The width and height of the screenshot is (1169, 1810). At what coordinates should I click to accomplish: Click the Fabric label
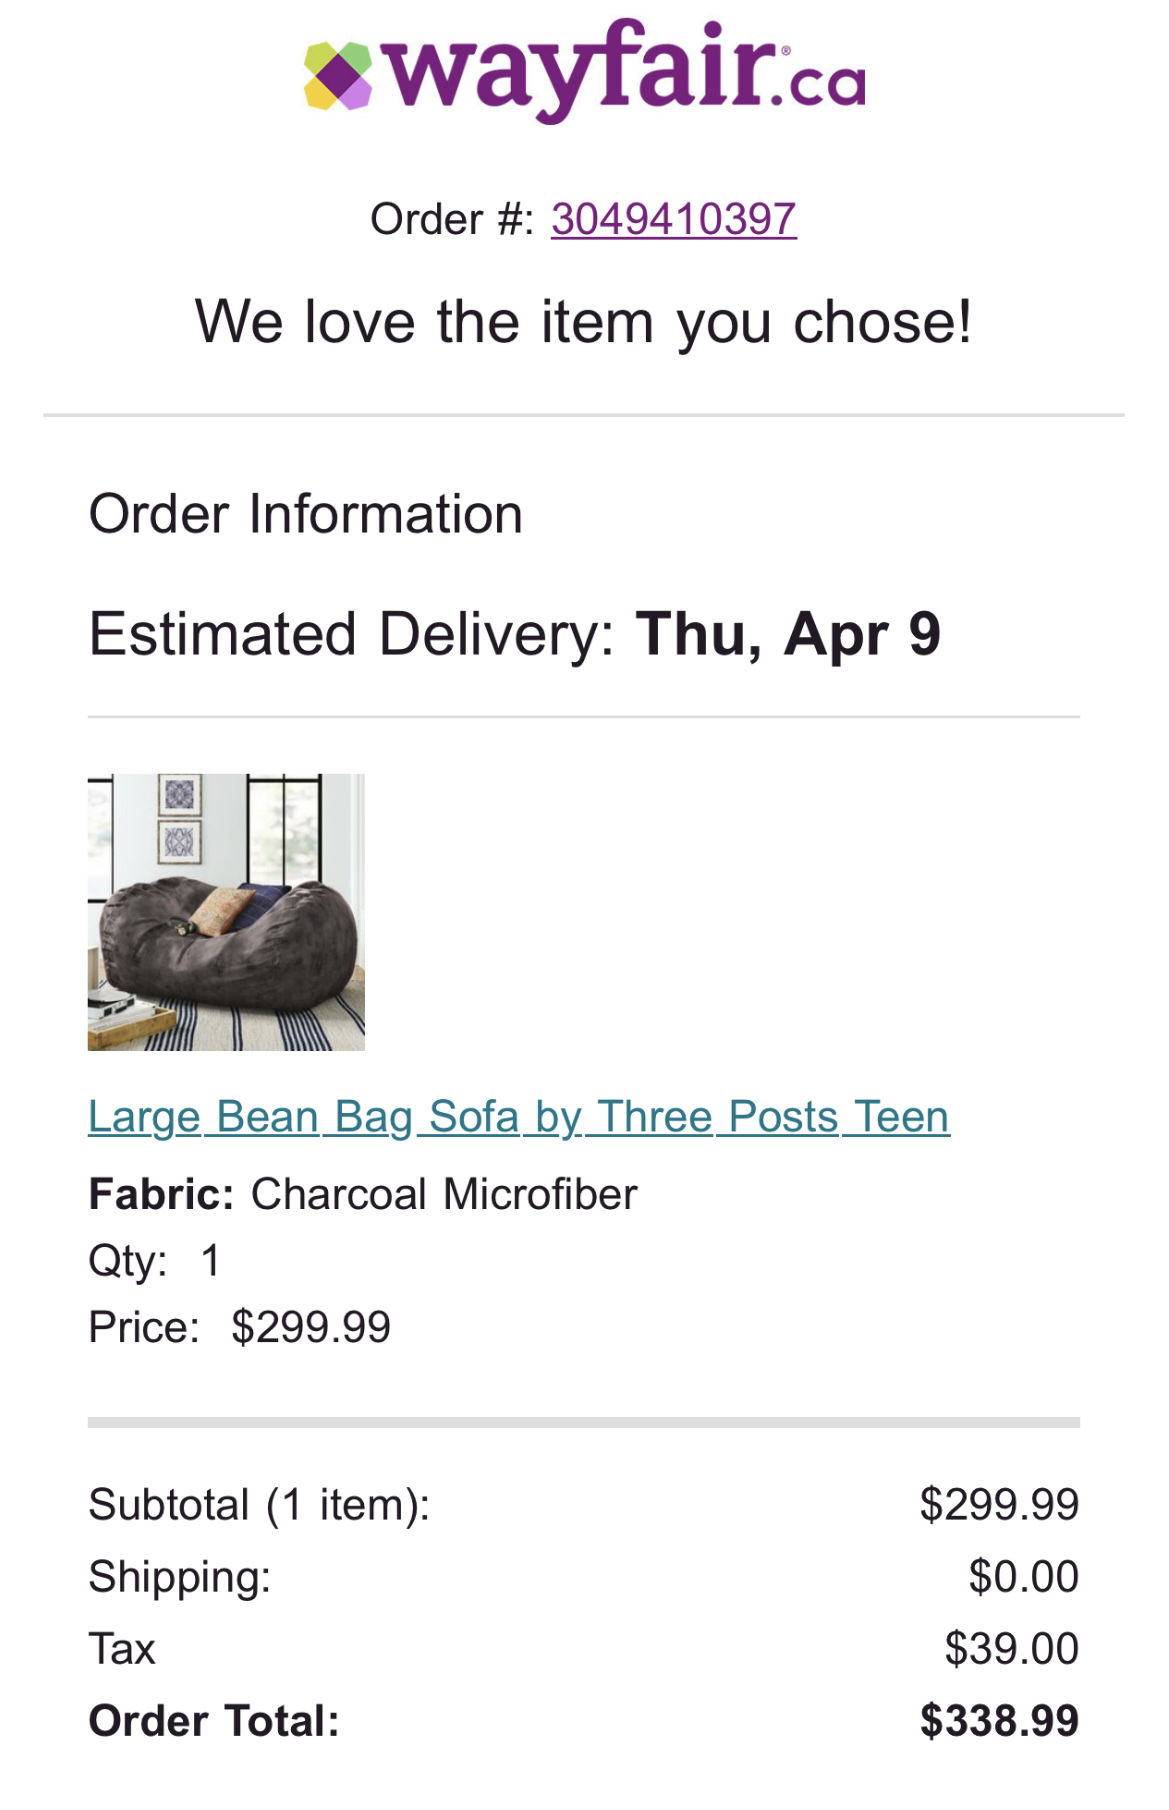pos(161,1194)
